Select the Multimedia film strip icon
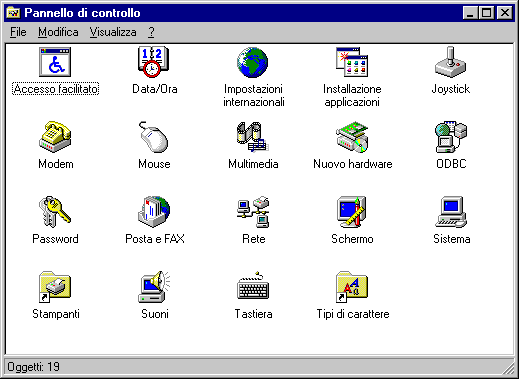The image size is (519, 379). pyautogui.click(x=253, y=137)
